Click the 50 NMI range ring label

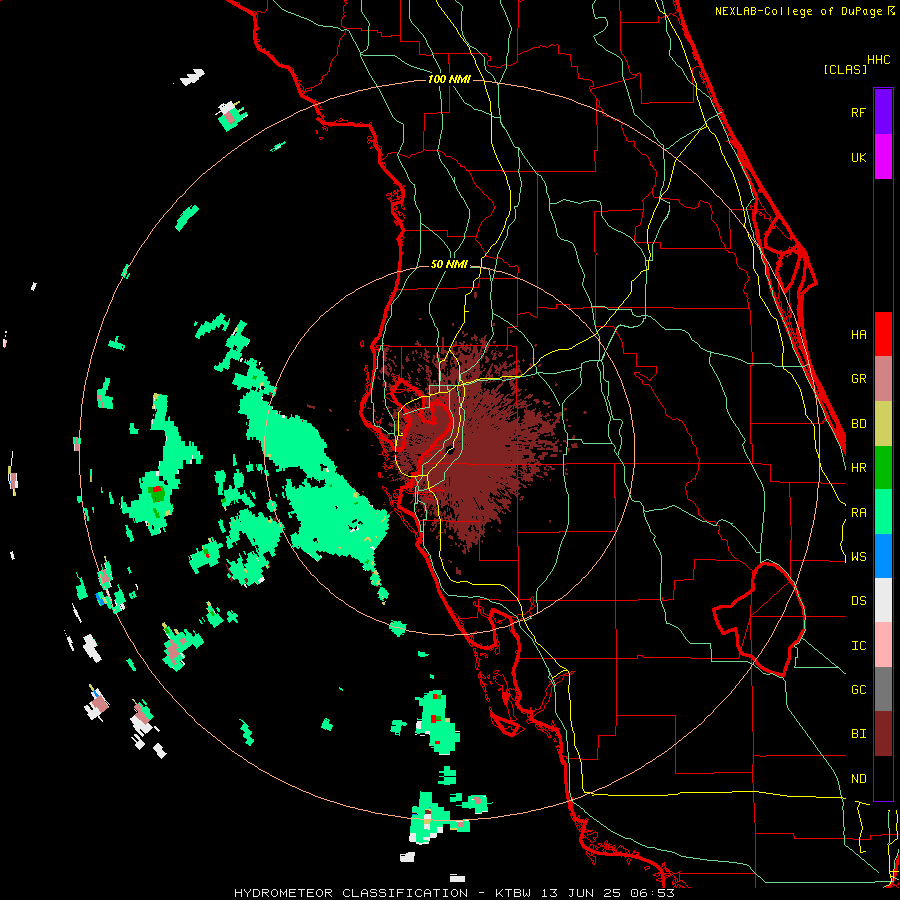point(449,265)
